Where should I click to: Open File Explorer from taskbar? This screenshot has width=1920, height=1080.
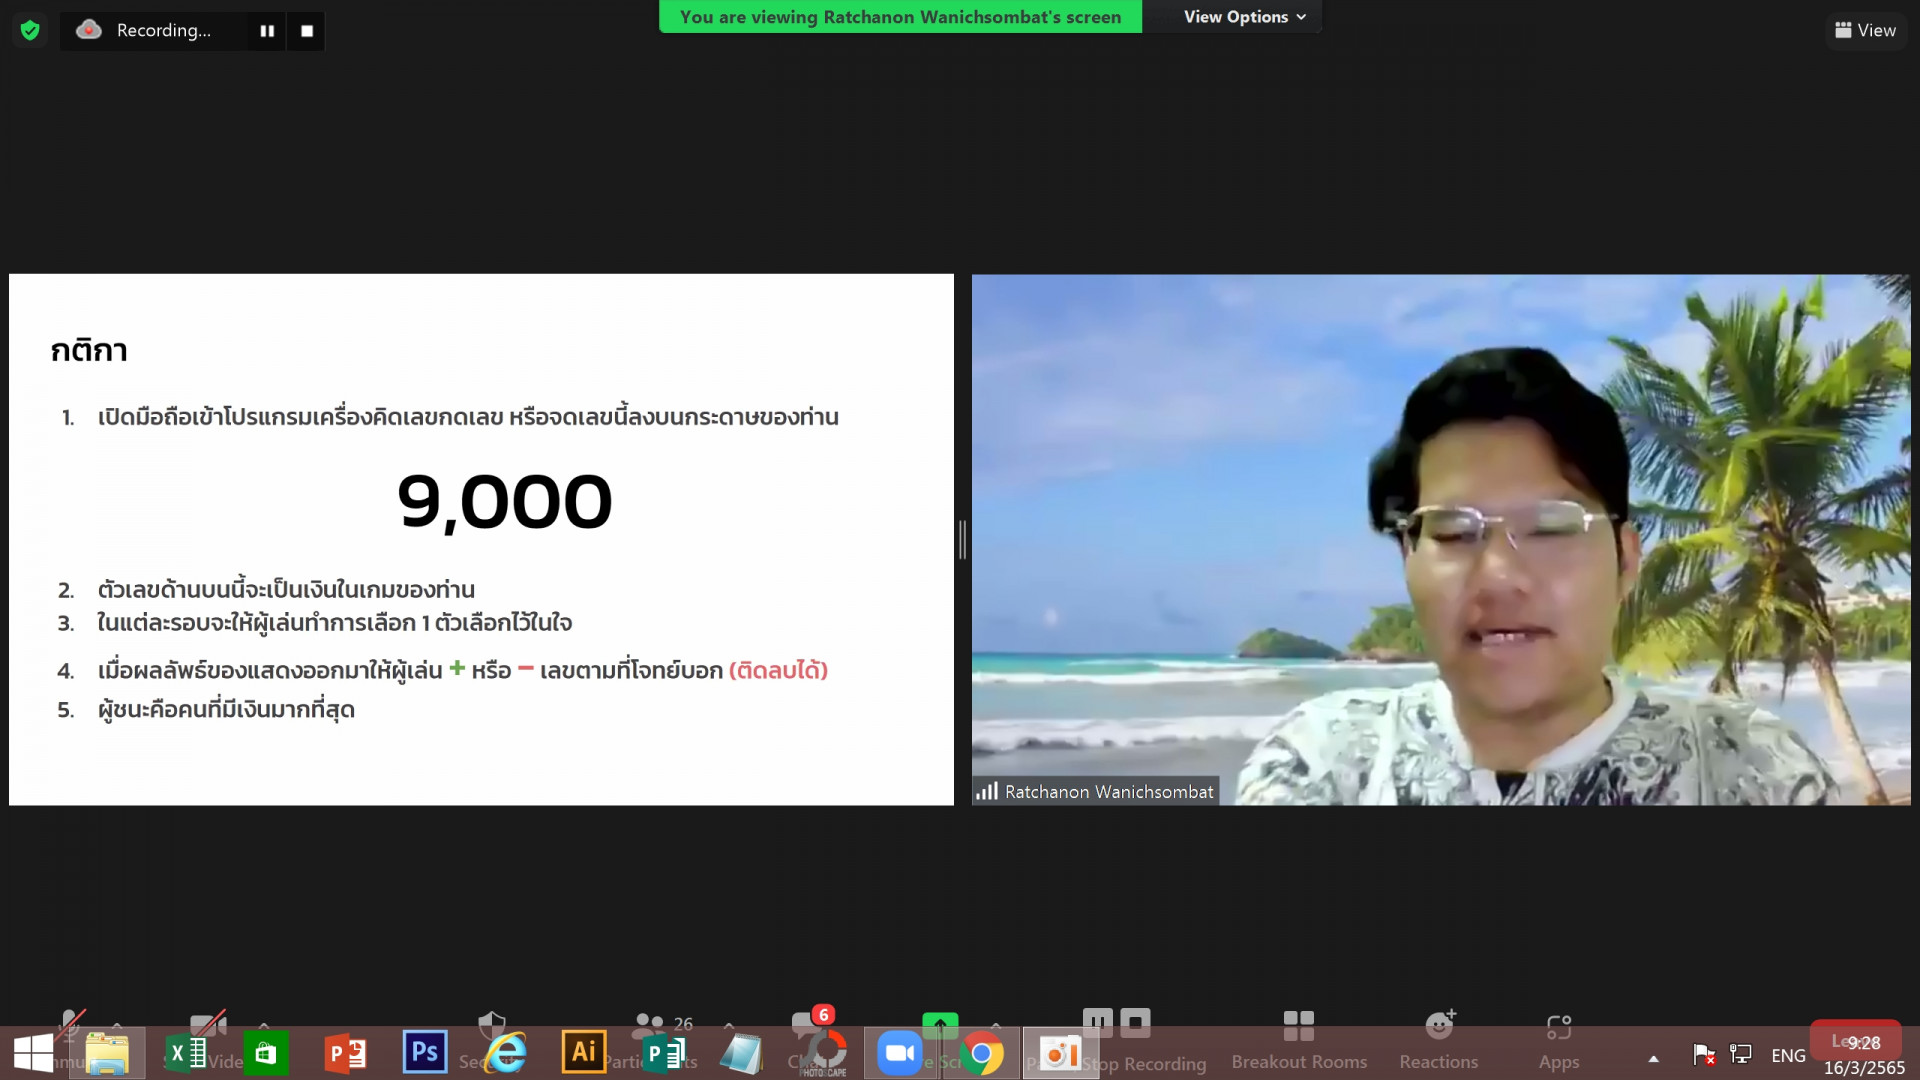pos(107,1053)
